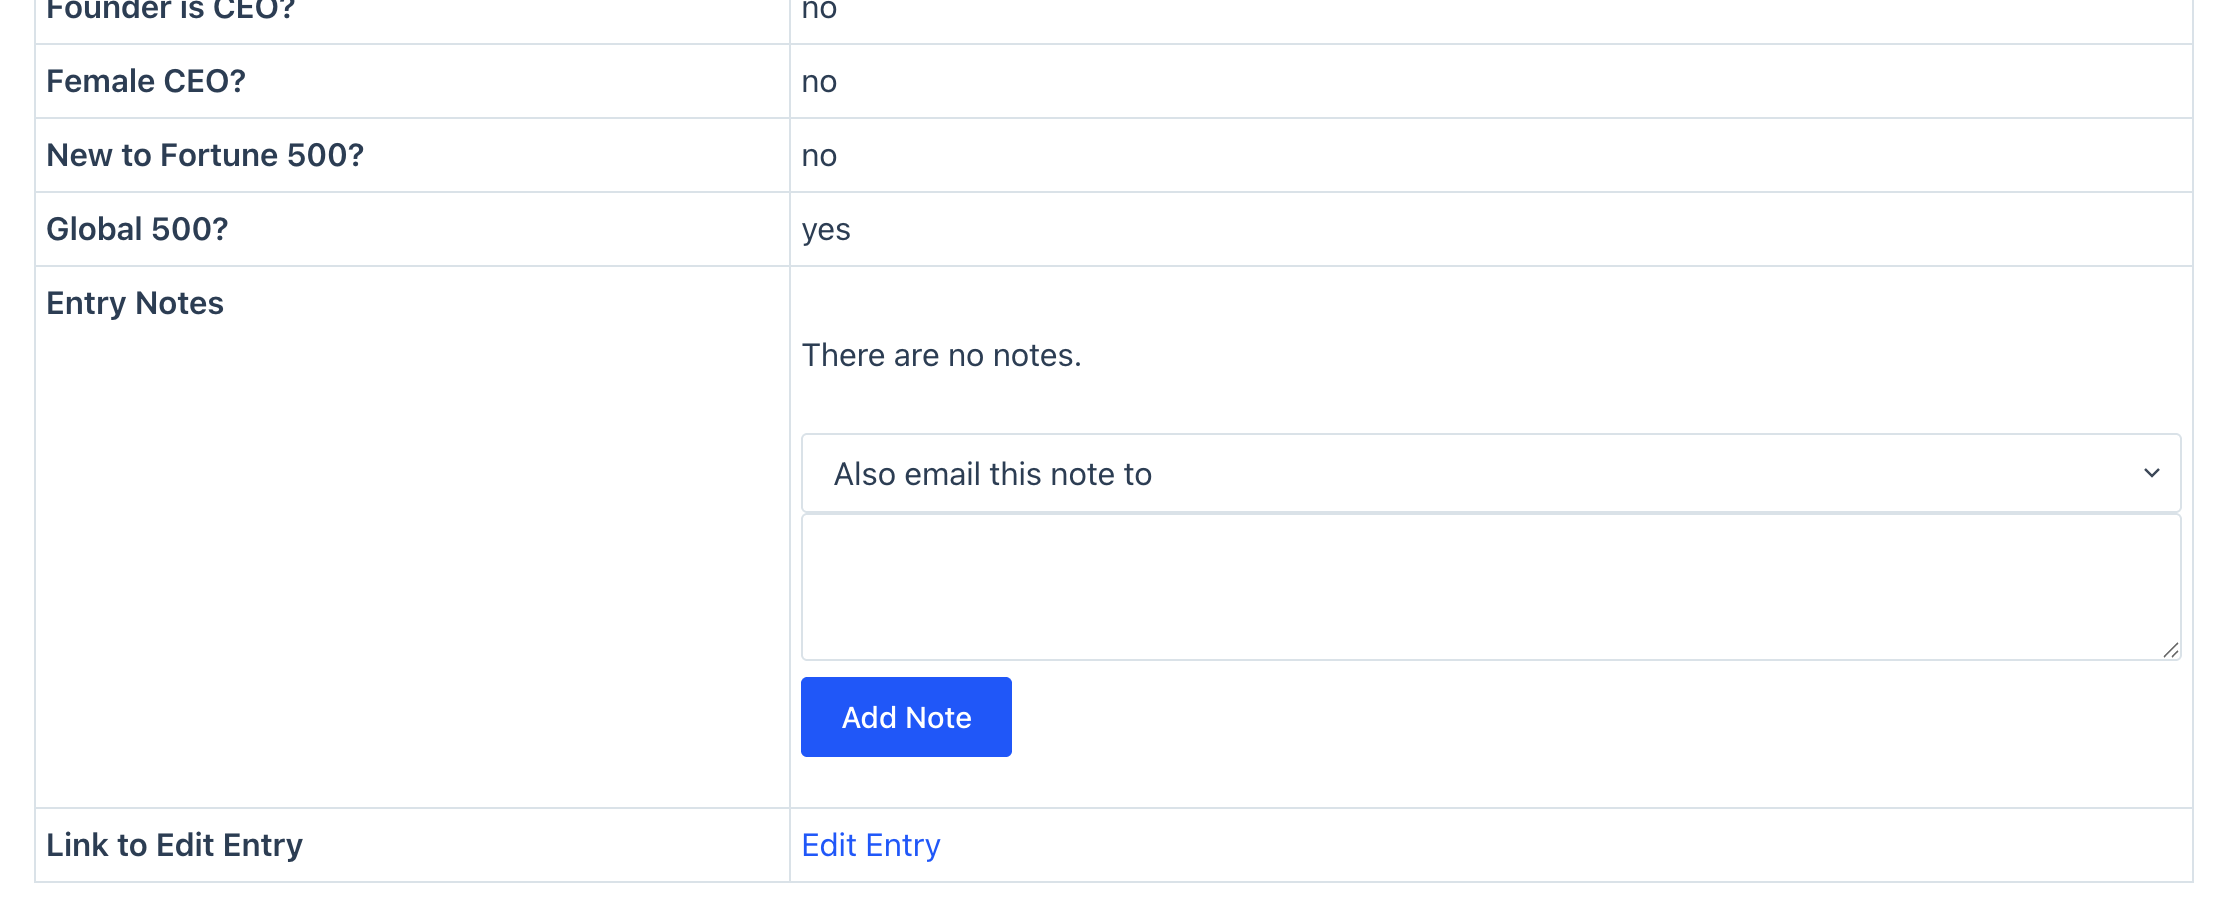Click the word "Fortune" in the row label
2228x918 pixels.
[219, 155]
